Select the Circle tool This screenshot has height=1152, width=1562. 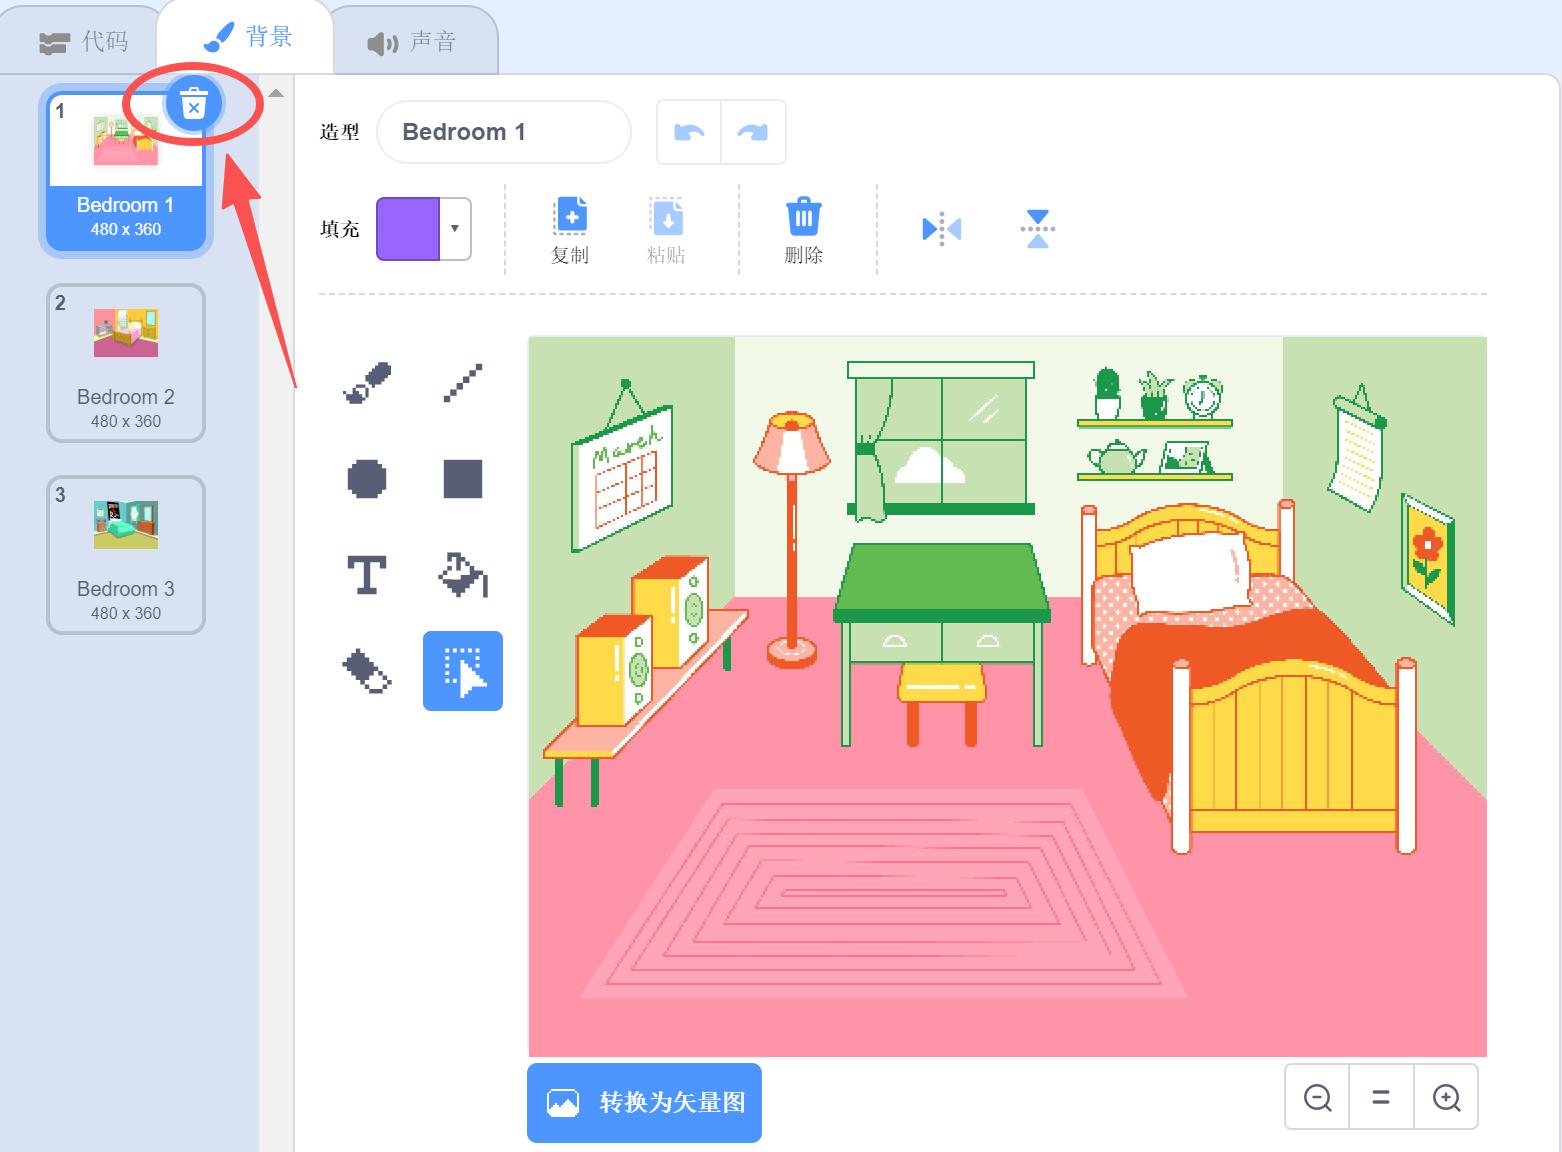(x=367, y=479)
